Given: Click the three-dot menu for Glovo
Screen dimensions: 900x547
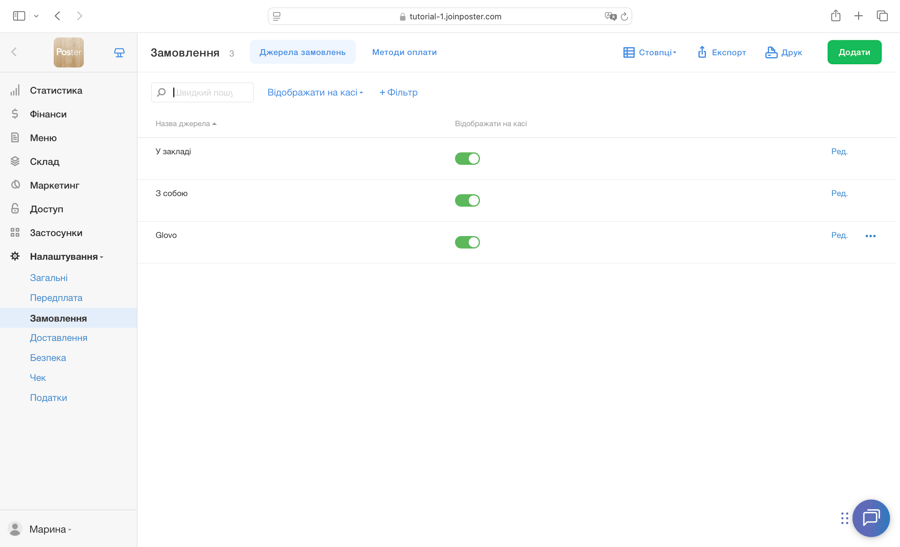Looking at the screenshot, I should click(x=870, y=236).
